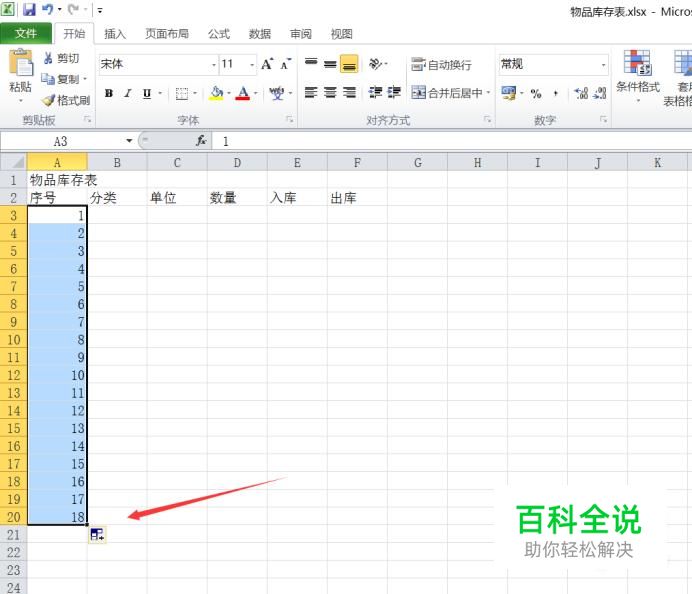
Task: Click the Save icon in quick access toolbar
Action: tap(29, 9)
